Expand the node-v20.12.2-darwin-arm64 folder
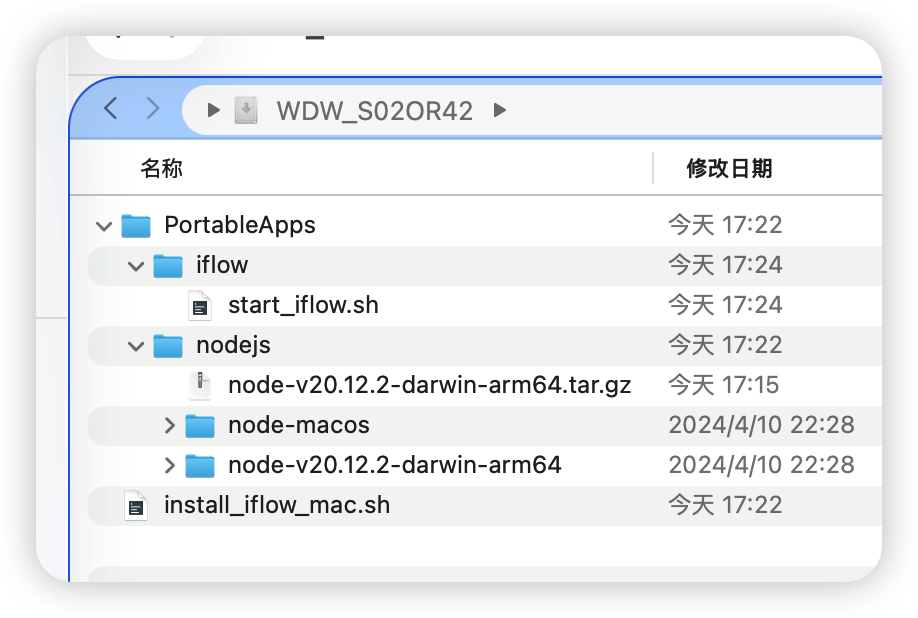918x618 pixels. (168, 465)
